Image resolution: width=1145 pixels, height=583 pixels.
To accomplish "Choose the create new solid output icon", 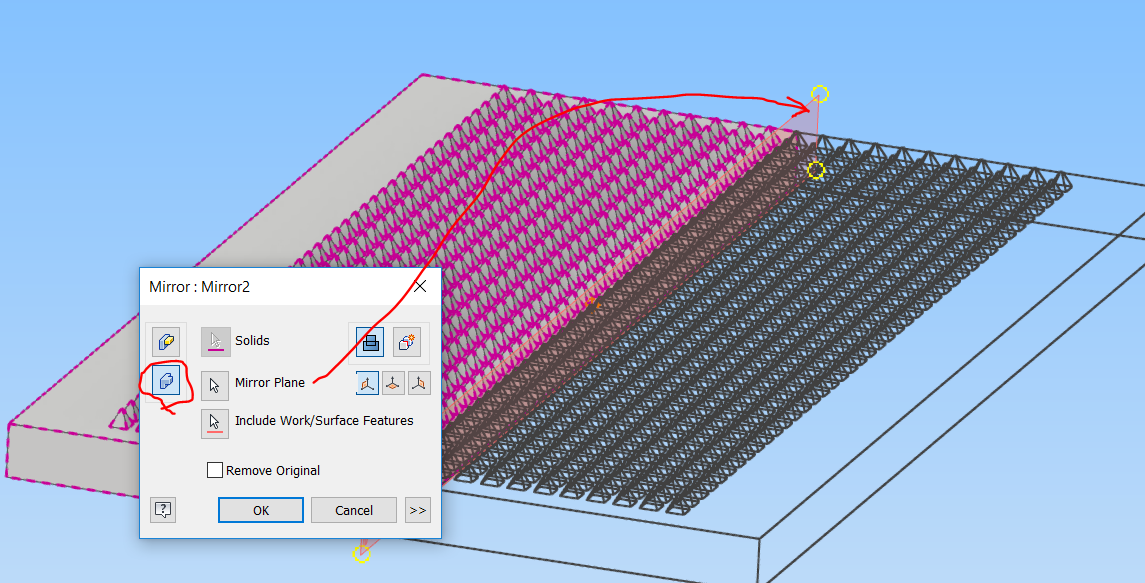I will pos(406,341).
